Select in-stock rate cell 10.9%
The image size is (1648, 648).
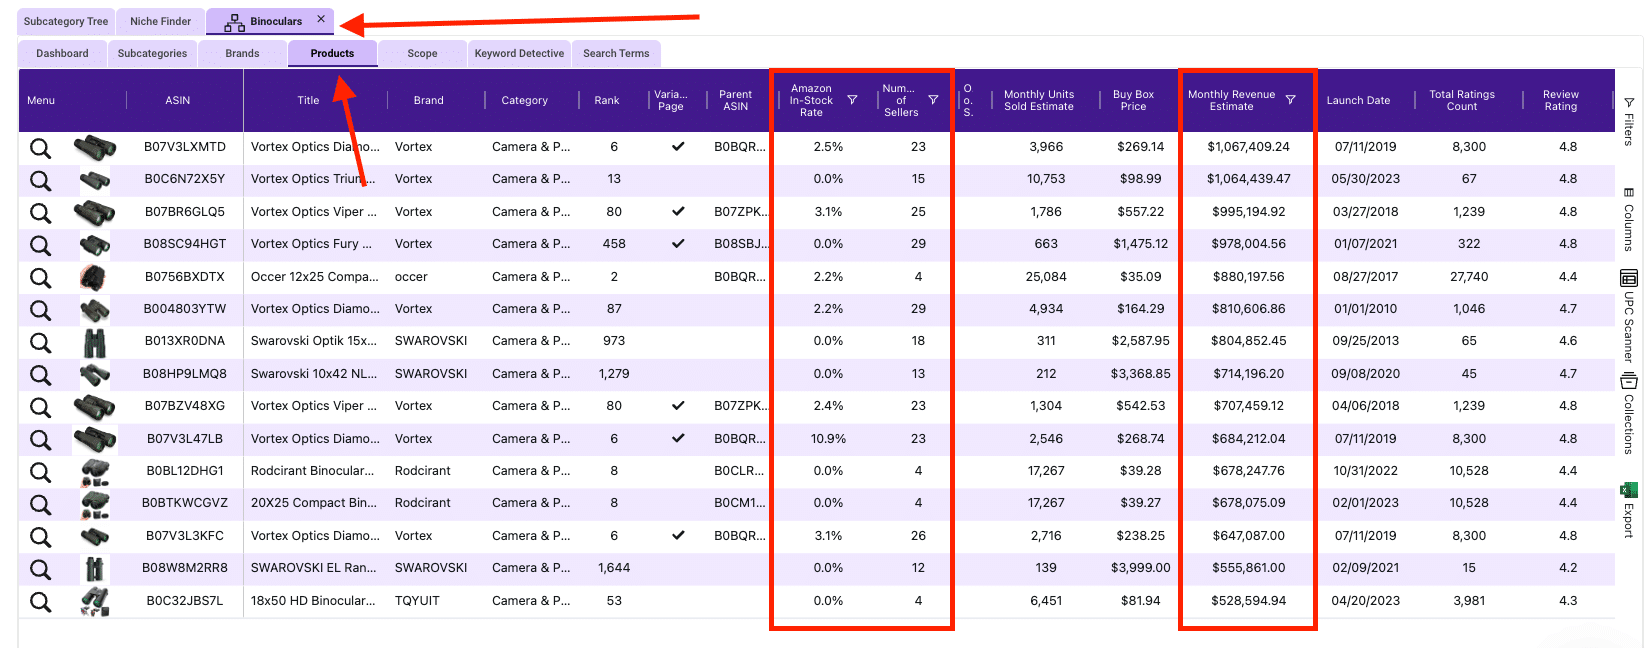[828, 439]
